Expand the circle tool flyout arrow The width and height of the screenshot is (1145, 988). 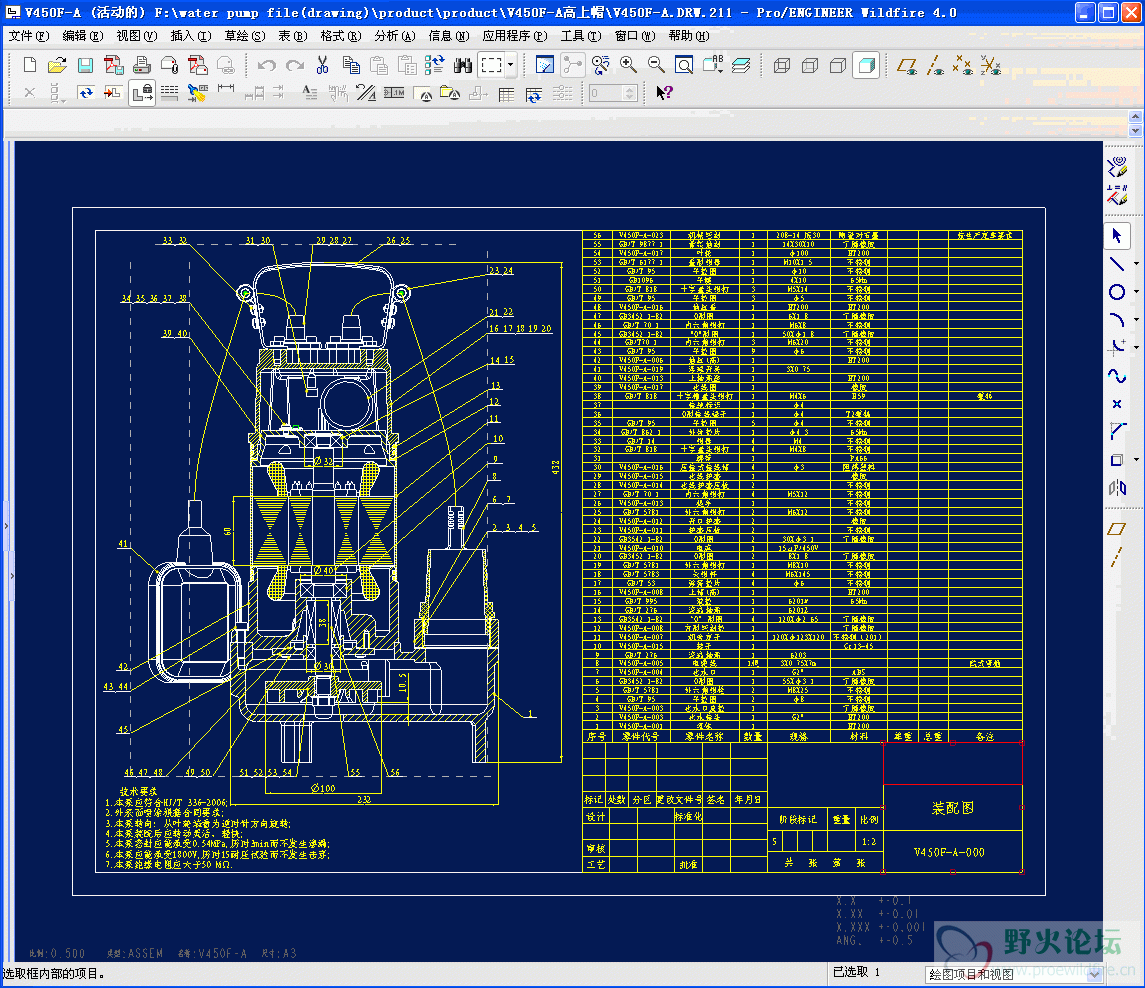pyautogui.click(x=1136, y=292)
